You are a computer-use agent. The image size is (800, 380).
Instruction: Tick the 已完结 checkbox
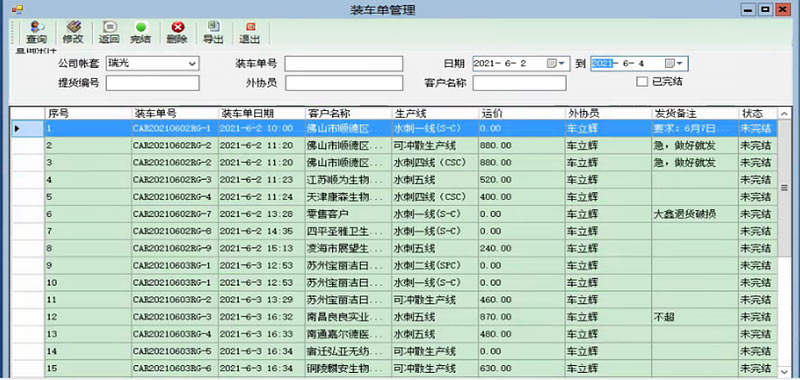[x=642, y=82]
